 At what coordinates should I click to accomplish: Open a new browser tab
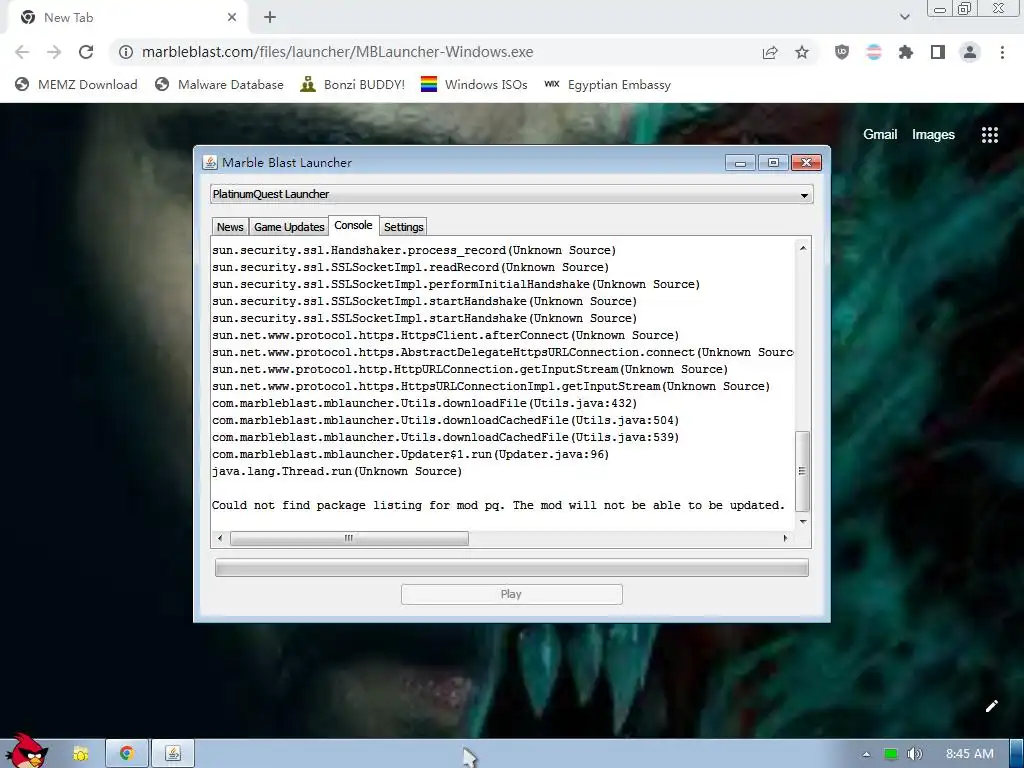270,18
